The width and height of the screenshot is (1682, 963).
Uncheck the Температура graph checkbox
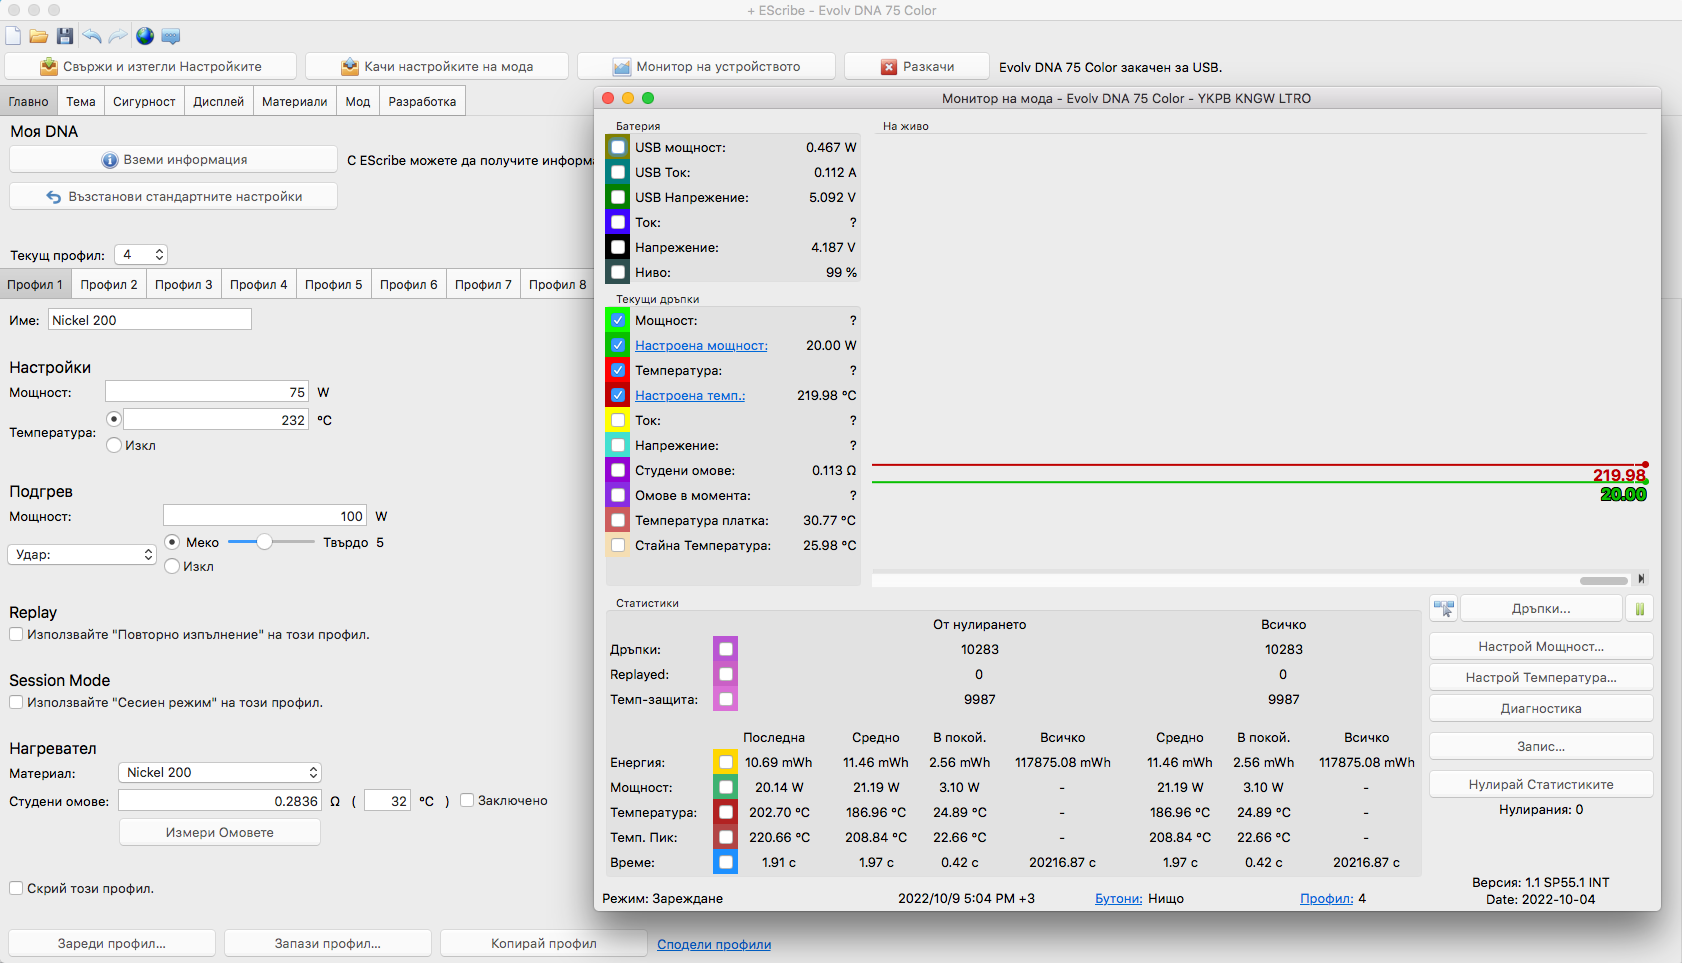click(x=618, y=370)
